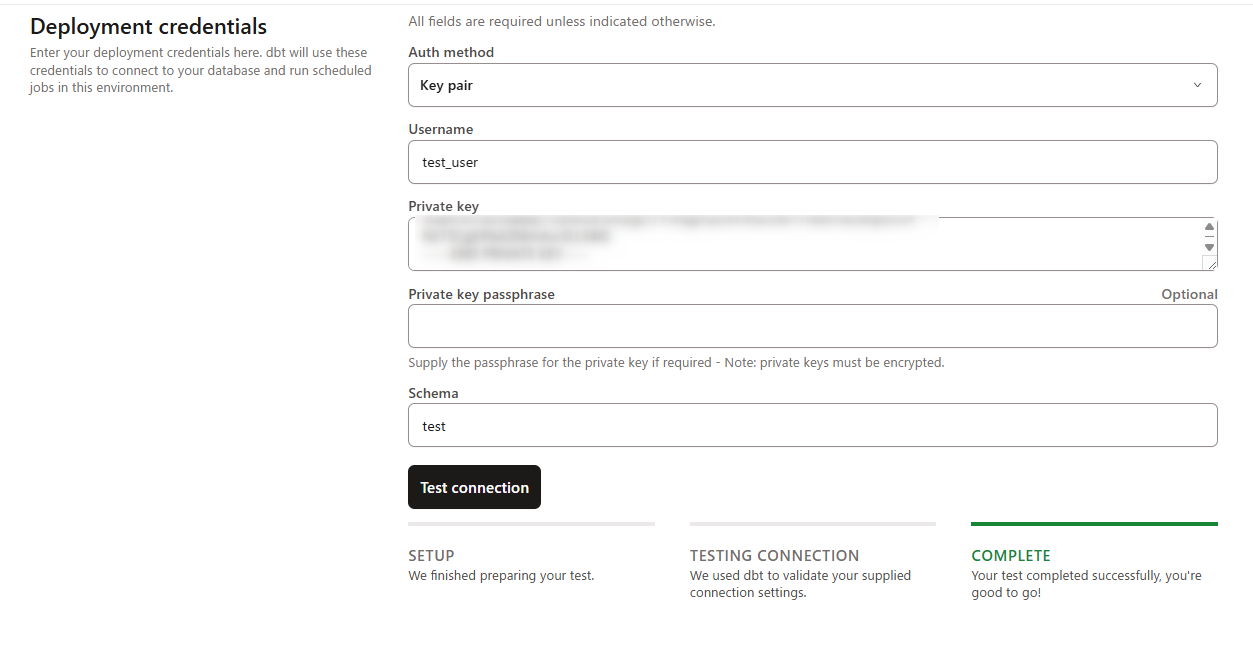
Task: Click the Deployment credentials heading
Action: click(148, 26)
